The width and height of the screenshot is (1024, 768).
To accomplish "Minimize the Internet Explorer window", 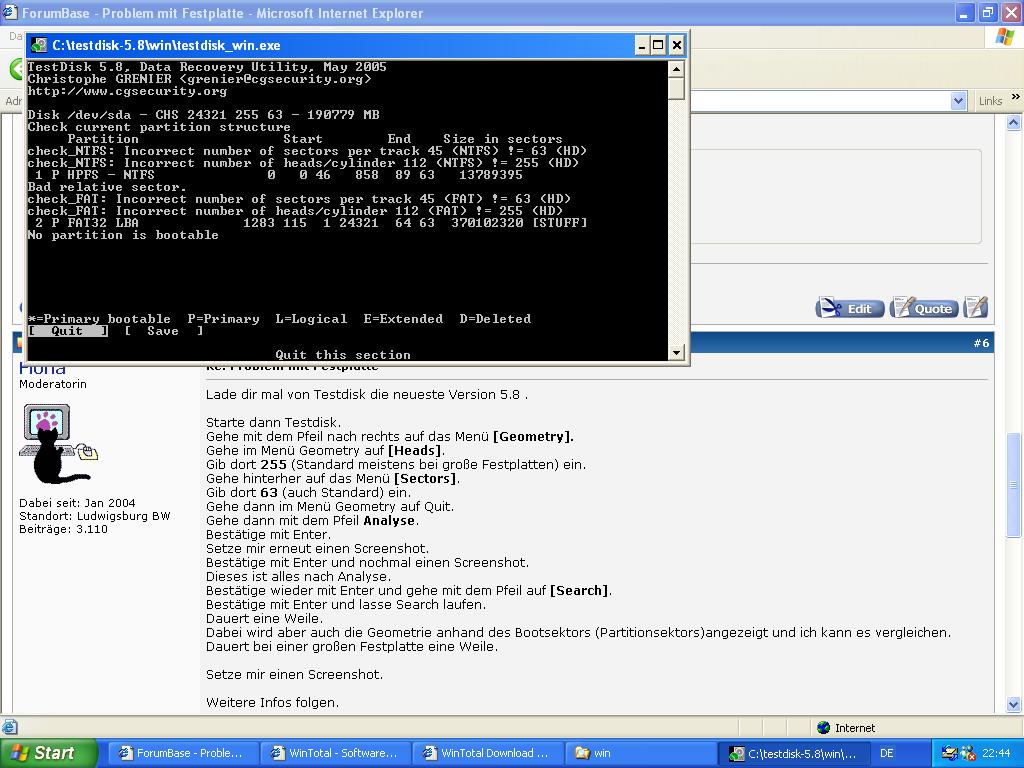I will coord(965,12).
